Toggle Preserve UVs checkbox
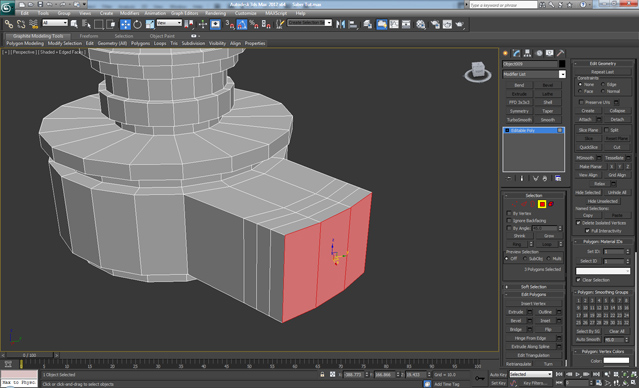The width and height of the screenshot is (639, 388). pos(582,102)
